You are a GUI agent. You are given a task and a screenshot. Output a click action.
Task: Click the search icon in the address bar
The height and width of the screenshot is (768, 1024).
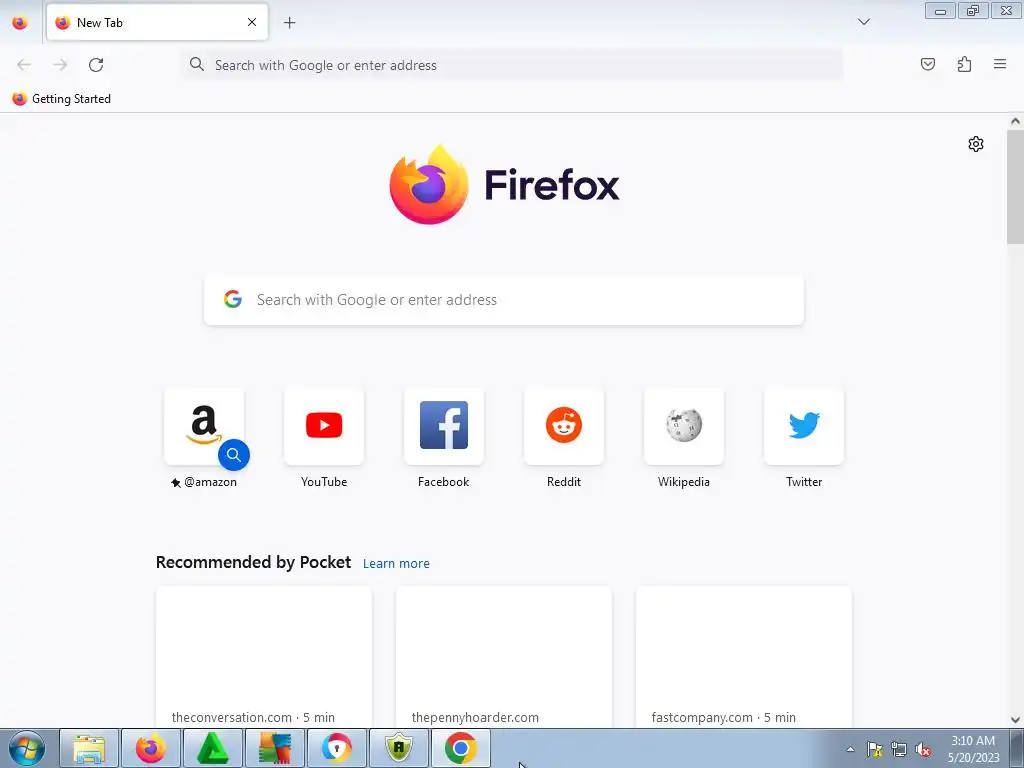click(197, 64)
